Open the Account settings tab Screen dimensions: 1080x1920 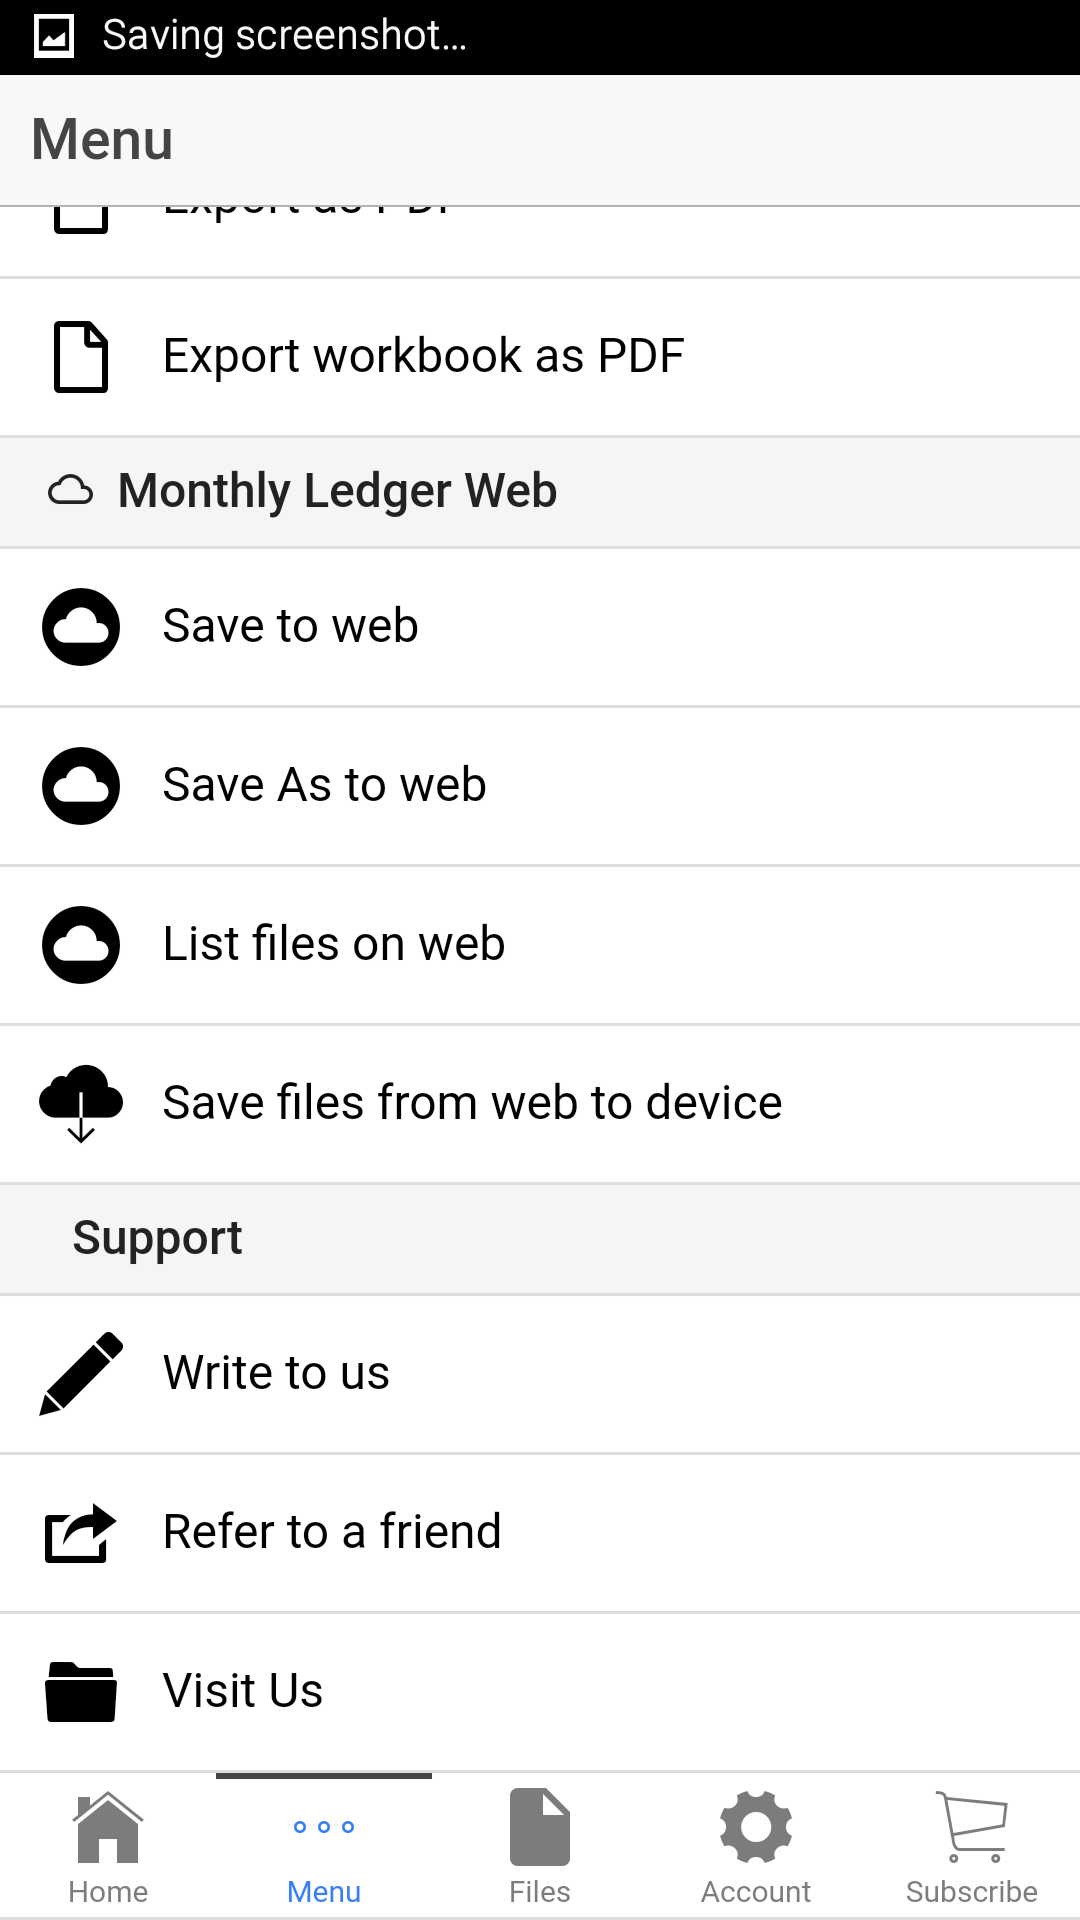point(756,1847)
